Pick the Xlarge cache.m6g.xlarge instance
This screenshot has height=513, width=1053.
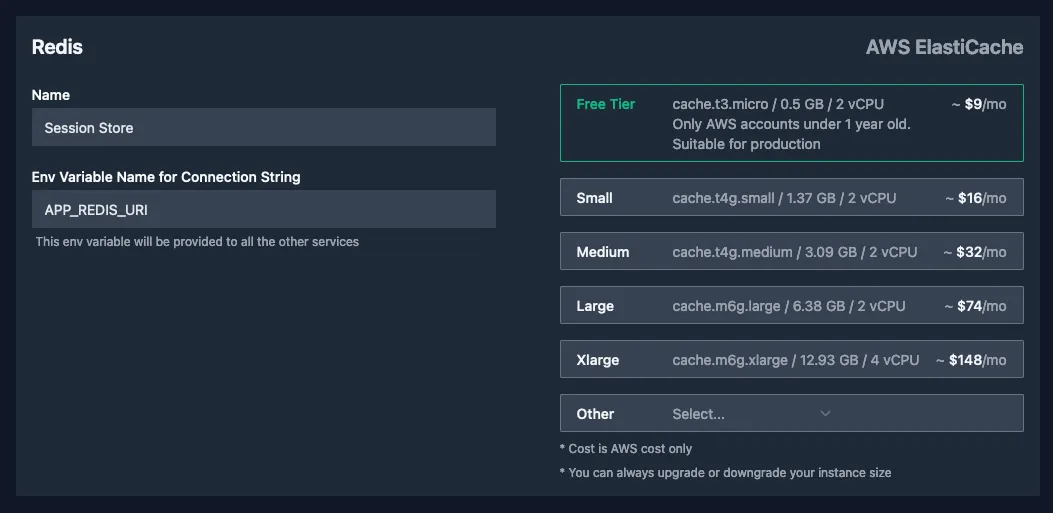click(x=791, y=359)
